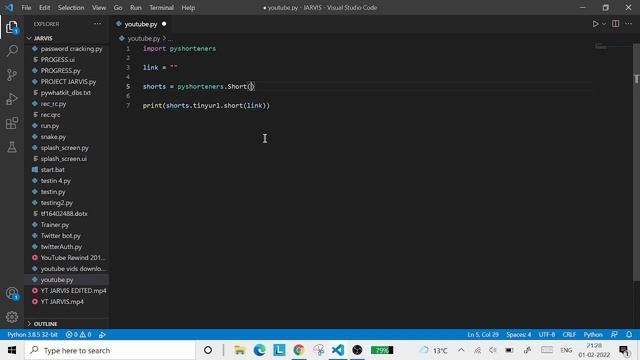This screenshot has height=360, width=640.
Task: Click the editor vertical scrollbar
Action: coord(636,161)
